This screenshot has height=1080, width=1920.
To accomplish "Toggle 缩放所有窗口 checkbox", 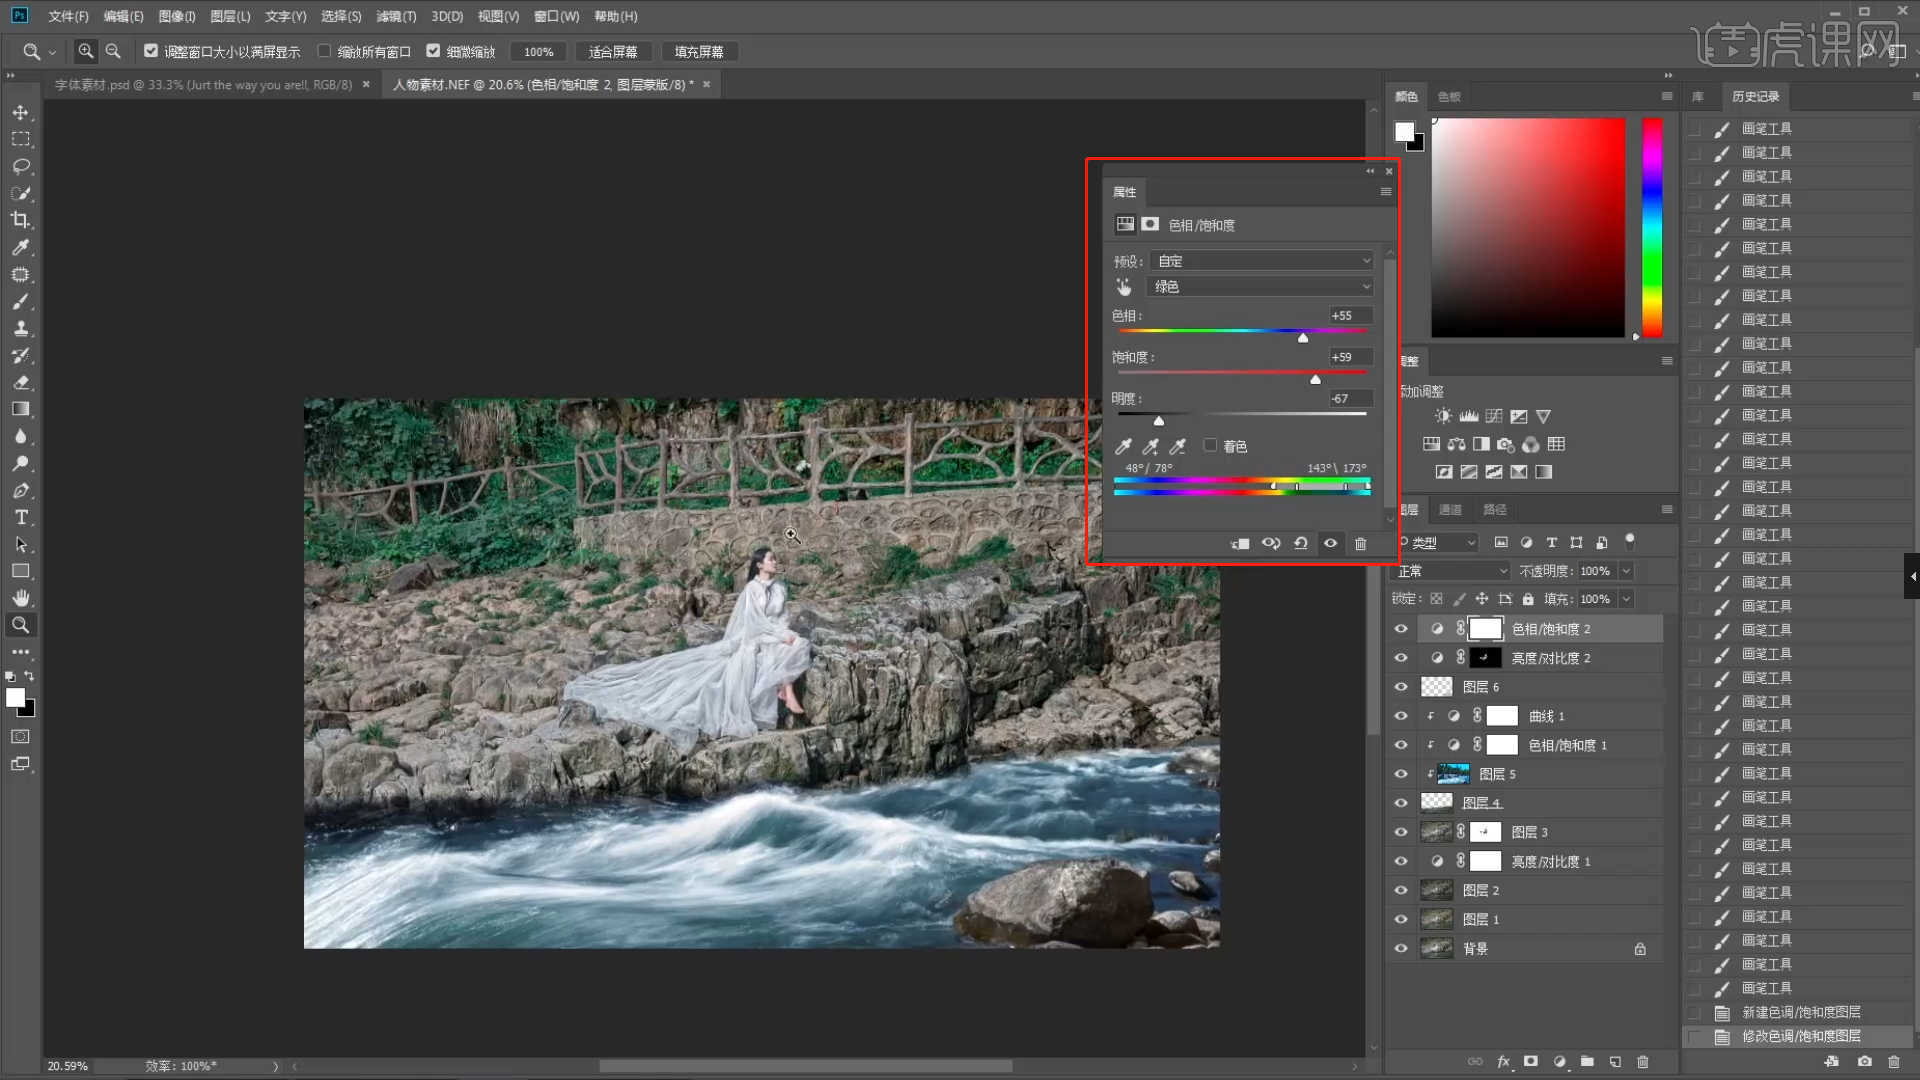I will [x=324, y=51].
